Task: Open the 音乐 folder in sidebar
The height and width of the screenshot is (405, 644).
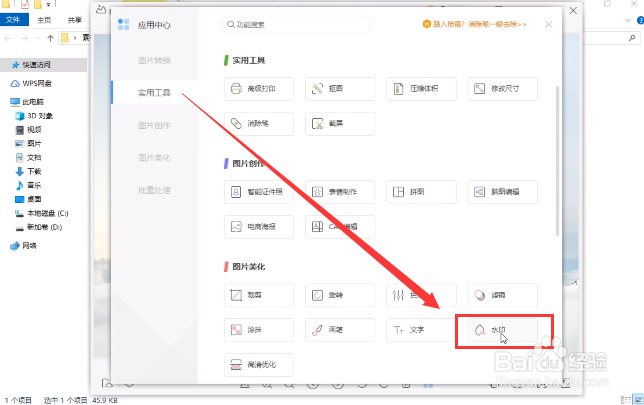Action: [29, 185]
